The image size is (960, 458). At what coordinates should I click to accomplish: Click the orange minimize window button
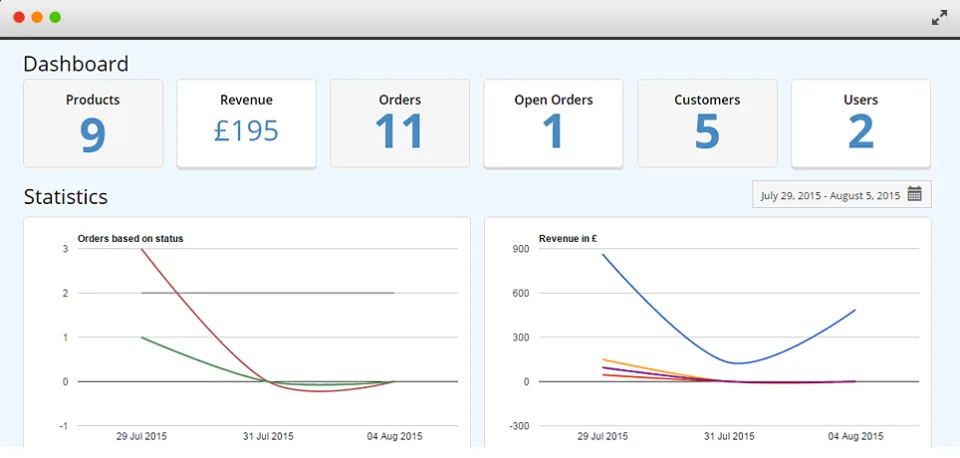pyautogui.click(x=37, y=17)
